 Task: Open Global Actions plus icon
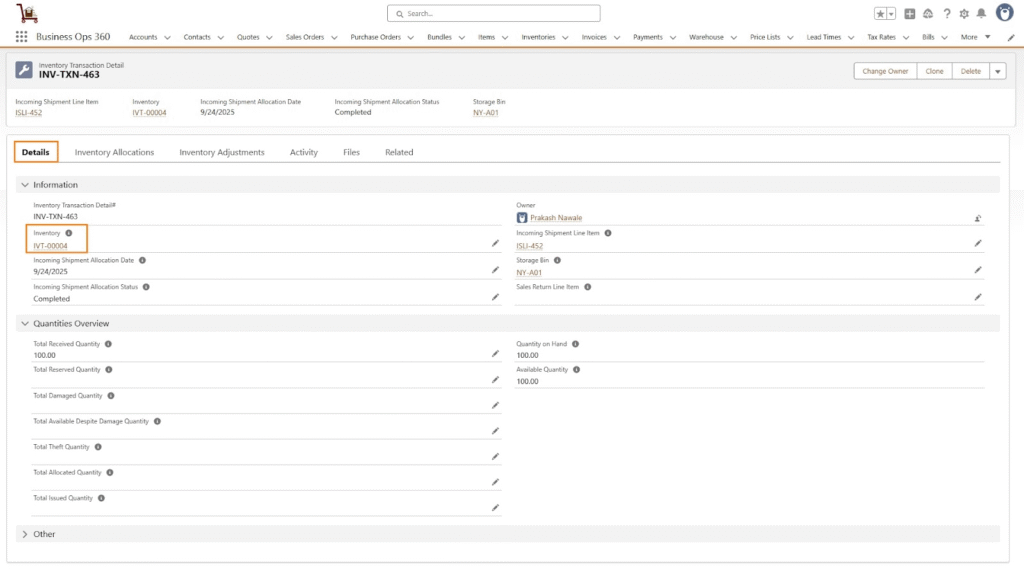(x=910, y=14)
